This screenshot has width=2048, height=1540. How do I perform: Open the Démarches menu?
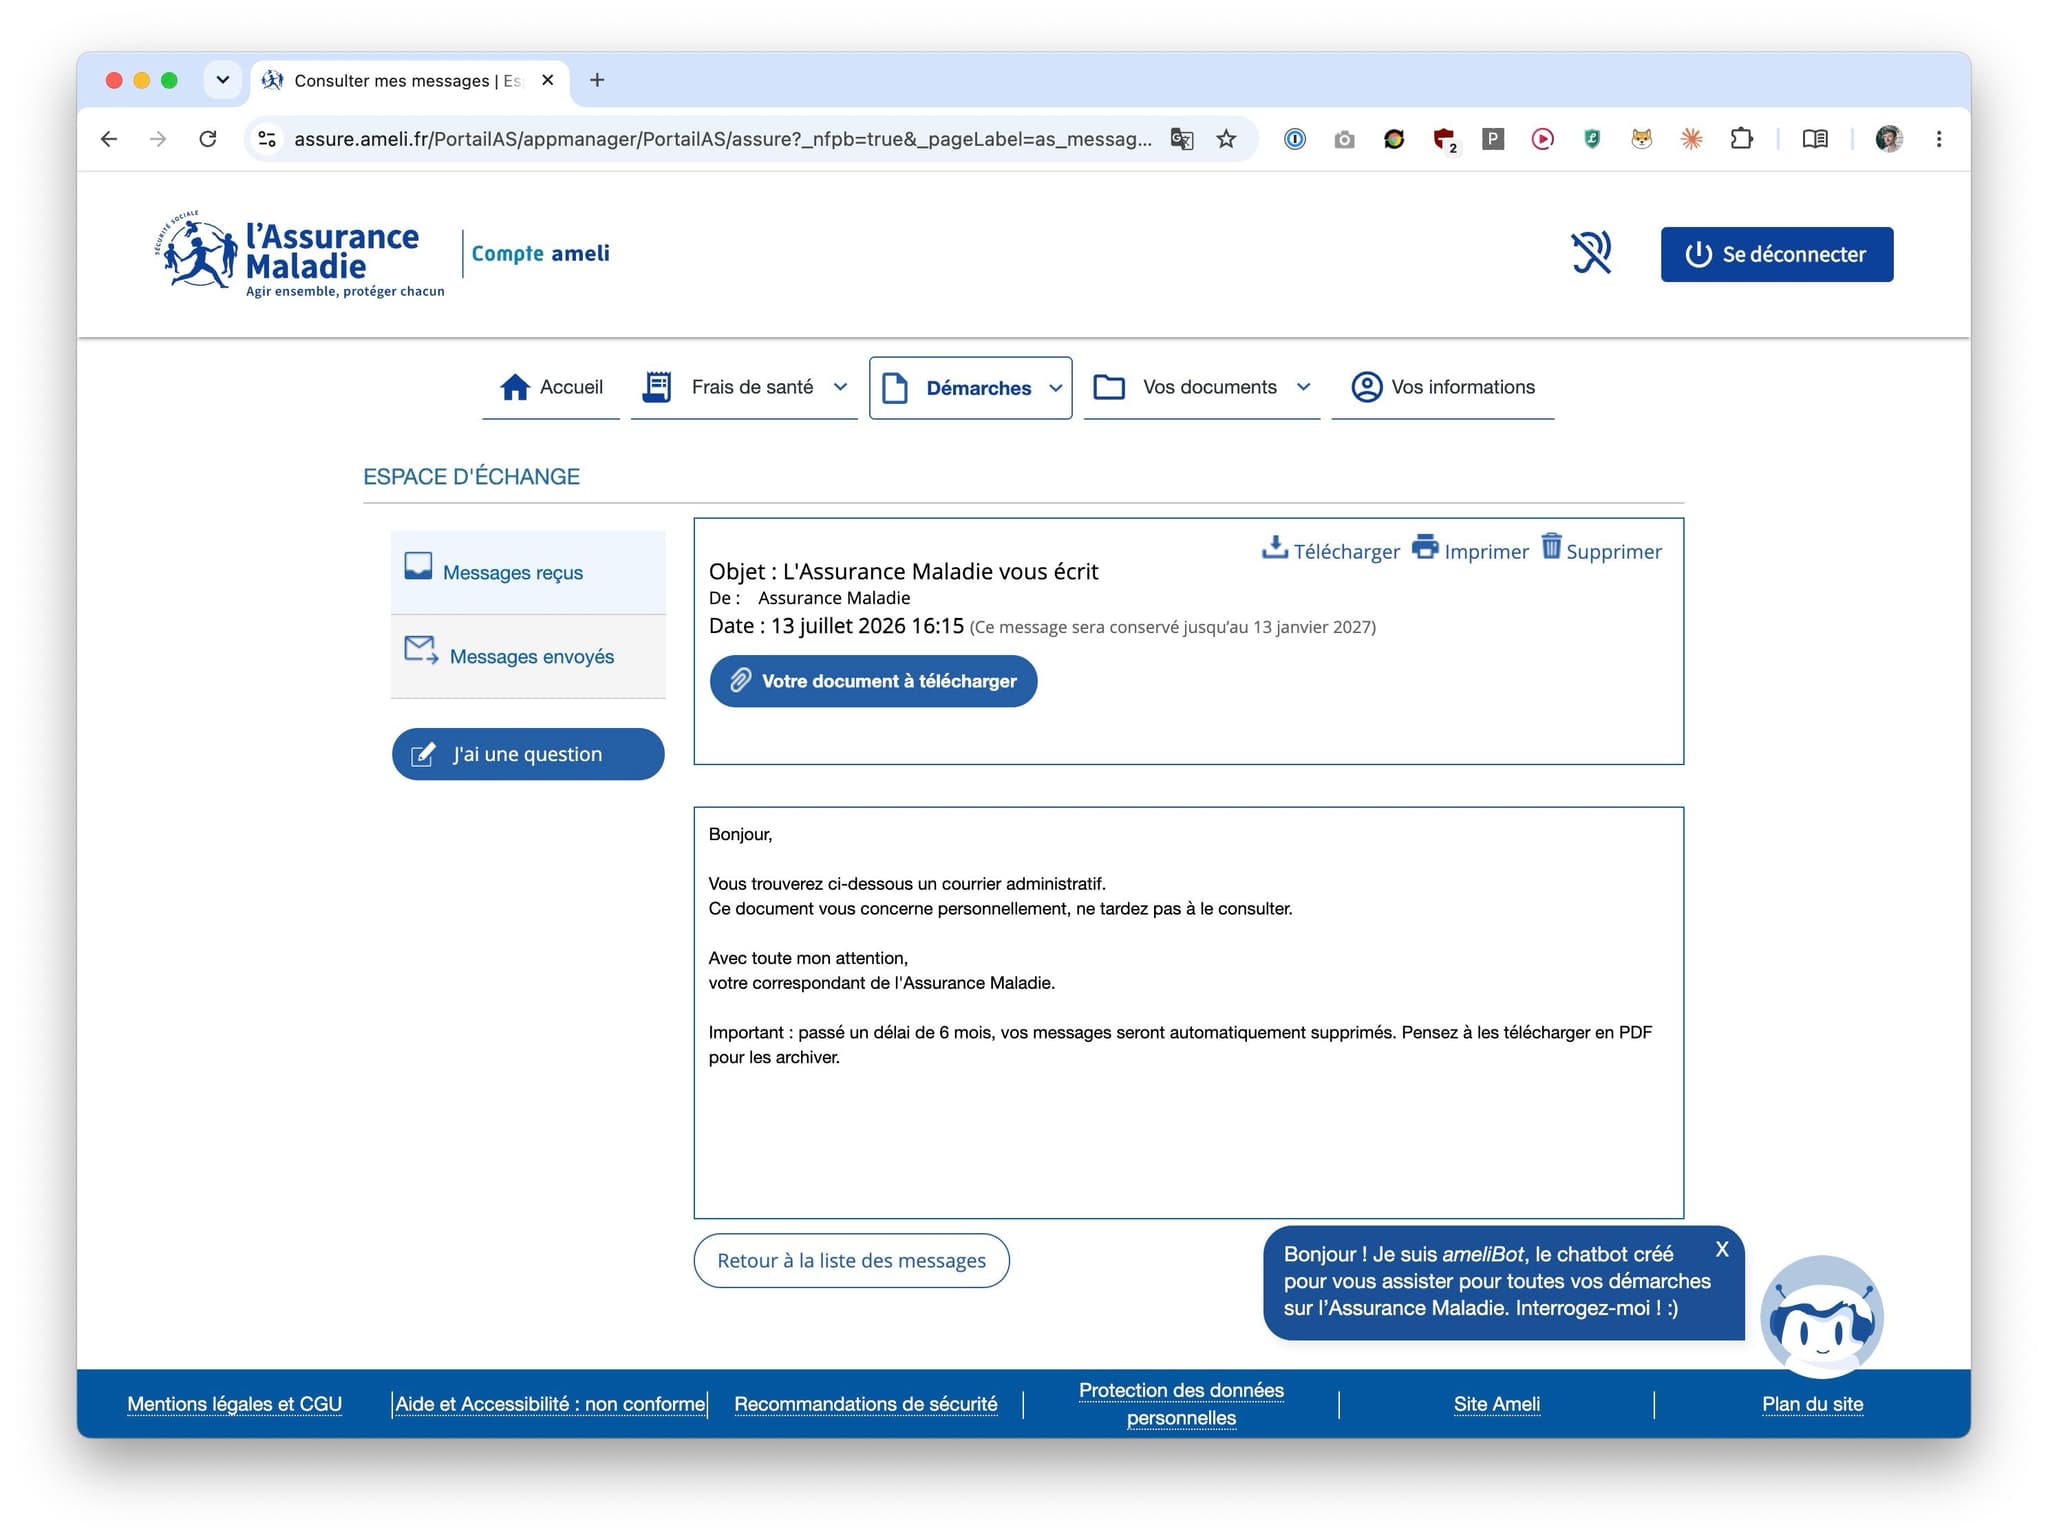point(970,388)
